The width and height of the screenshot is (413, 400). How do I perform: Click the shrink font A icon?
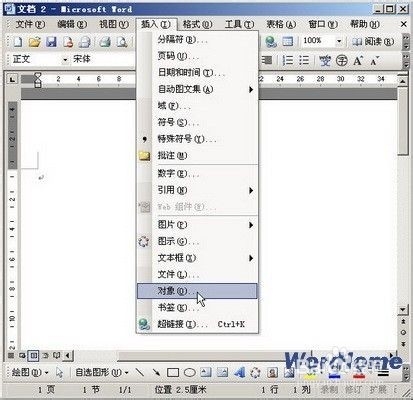click(x=374, y=60)
